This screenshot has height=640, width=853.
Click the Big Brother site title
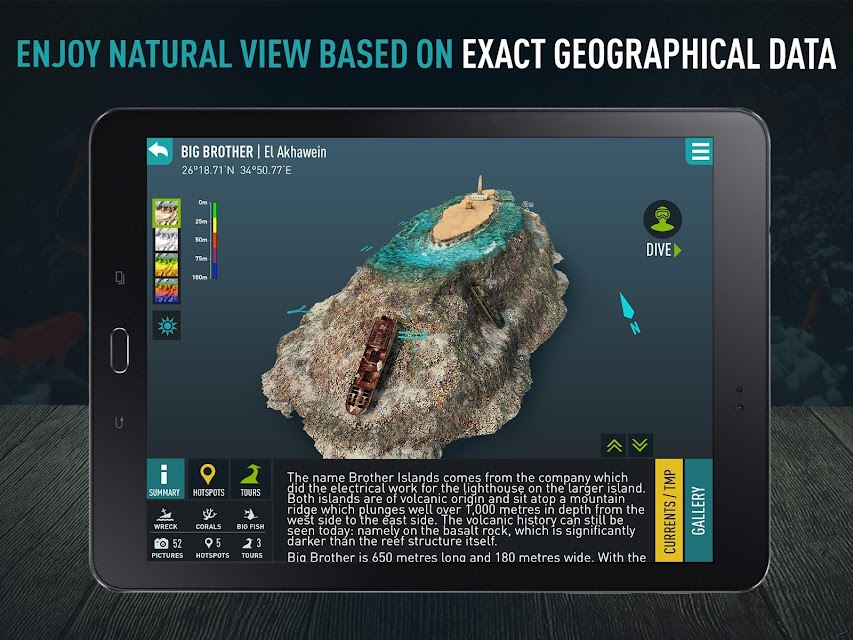(217, 152)
